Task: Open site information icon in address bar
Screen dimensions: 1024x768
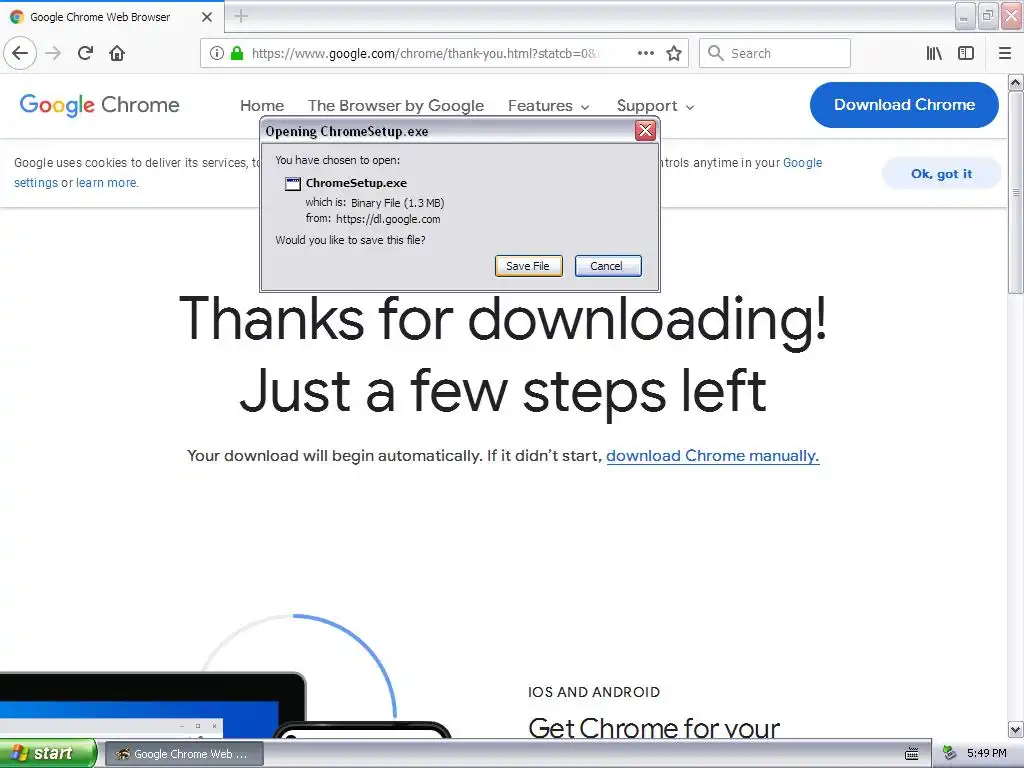Action: click(x=217, y=53)
